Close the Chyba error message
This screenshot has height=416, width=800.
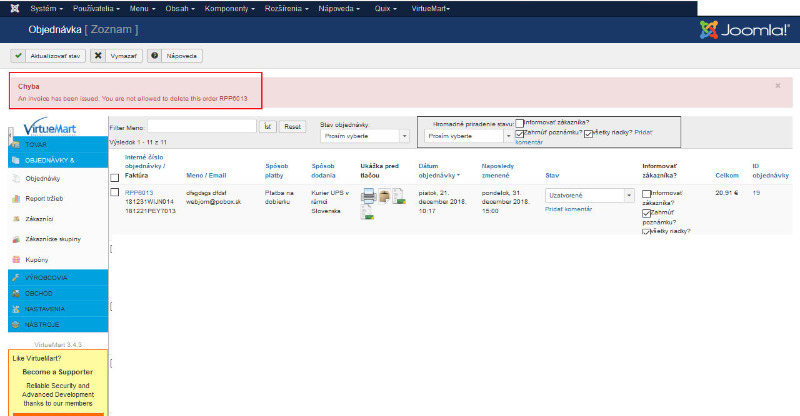[778, 86]
